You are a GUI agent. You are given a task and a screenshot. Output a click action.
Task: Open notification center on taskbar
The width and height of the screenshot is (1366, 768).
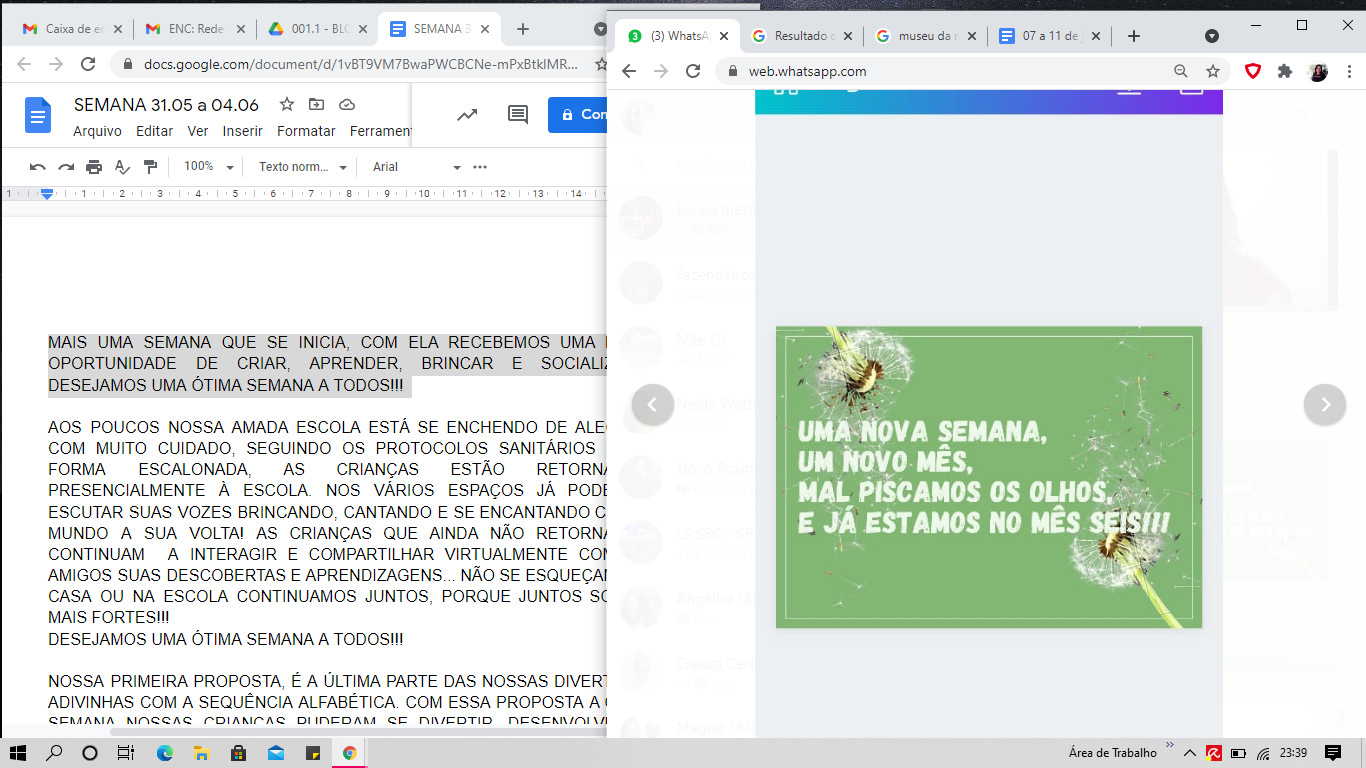[1333, 753]
